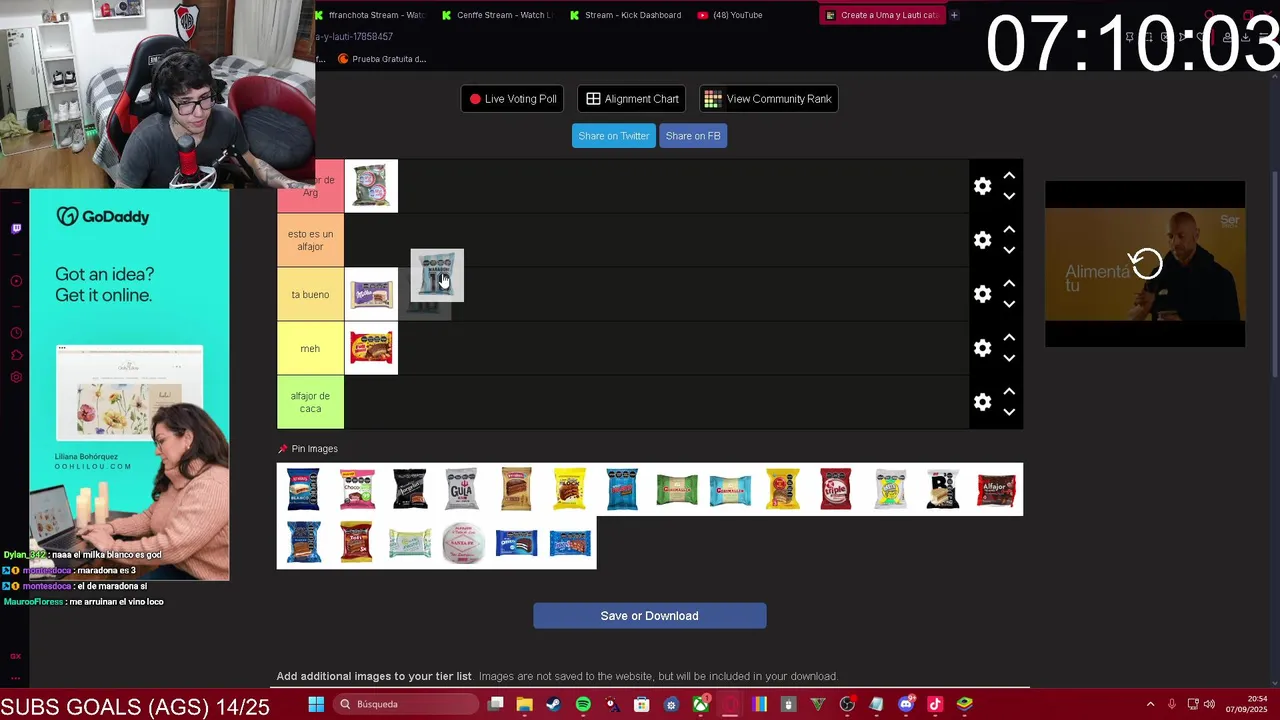Open a new browser tab
This screenshot has height=720, width=1280.
coord(954,15)
